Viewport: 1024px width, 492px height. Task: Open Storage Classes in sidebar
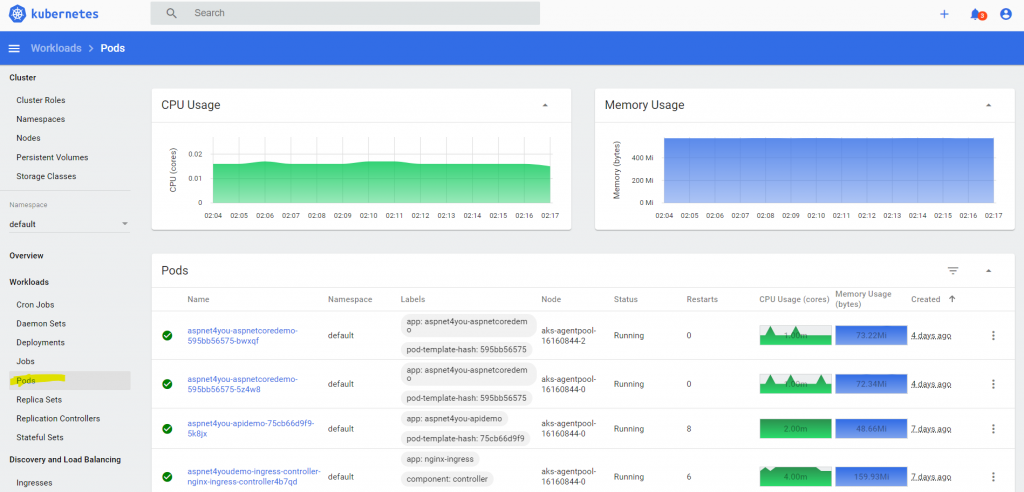click(x=46, y=176)
